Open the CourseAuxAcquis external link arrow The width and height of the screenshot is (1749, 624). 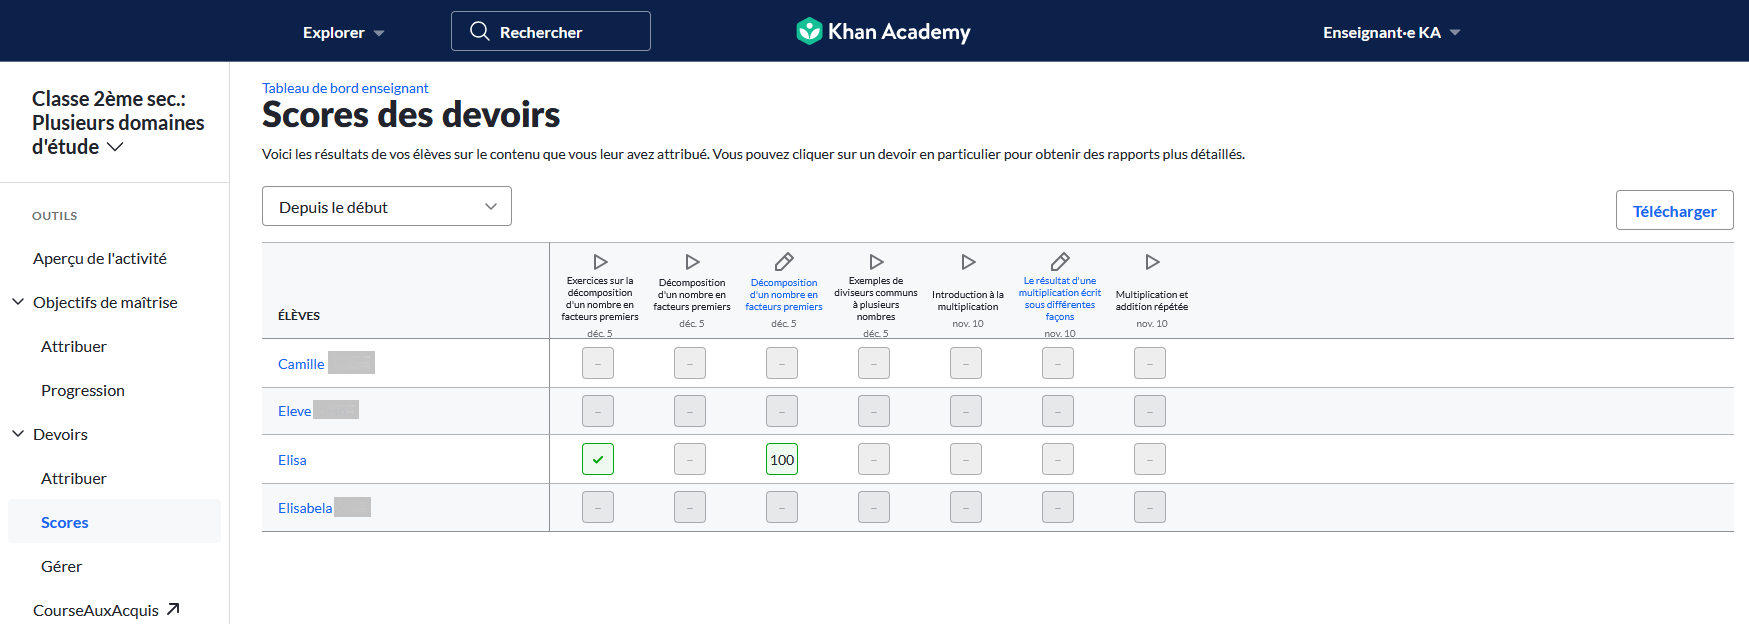[x=173, y=609]
